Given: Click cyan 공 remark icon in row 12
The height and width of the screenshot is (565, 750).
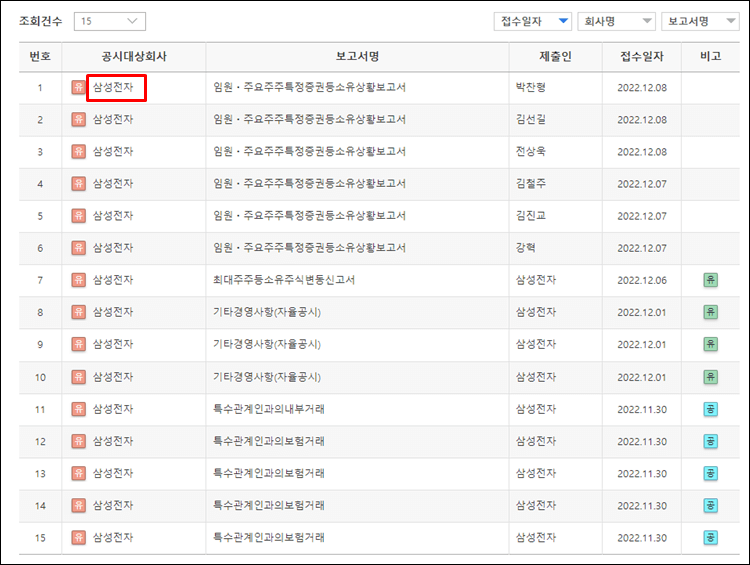Looking at the screenshot, I should click(x=710, y=441).
